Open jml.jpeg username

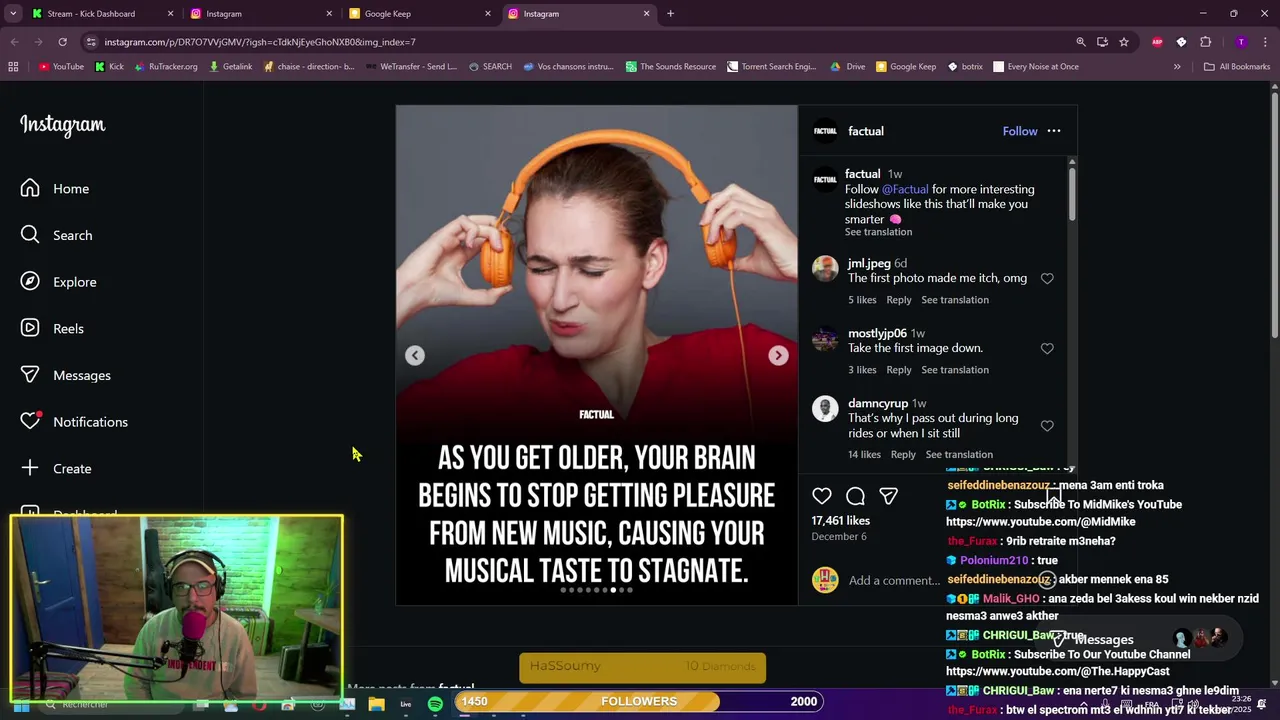point(869,264)
